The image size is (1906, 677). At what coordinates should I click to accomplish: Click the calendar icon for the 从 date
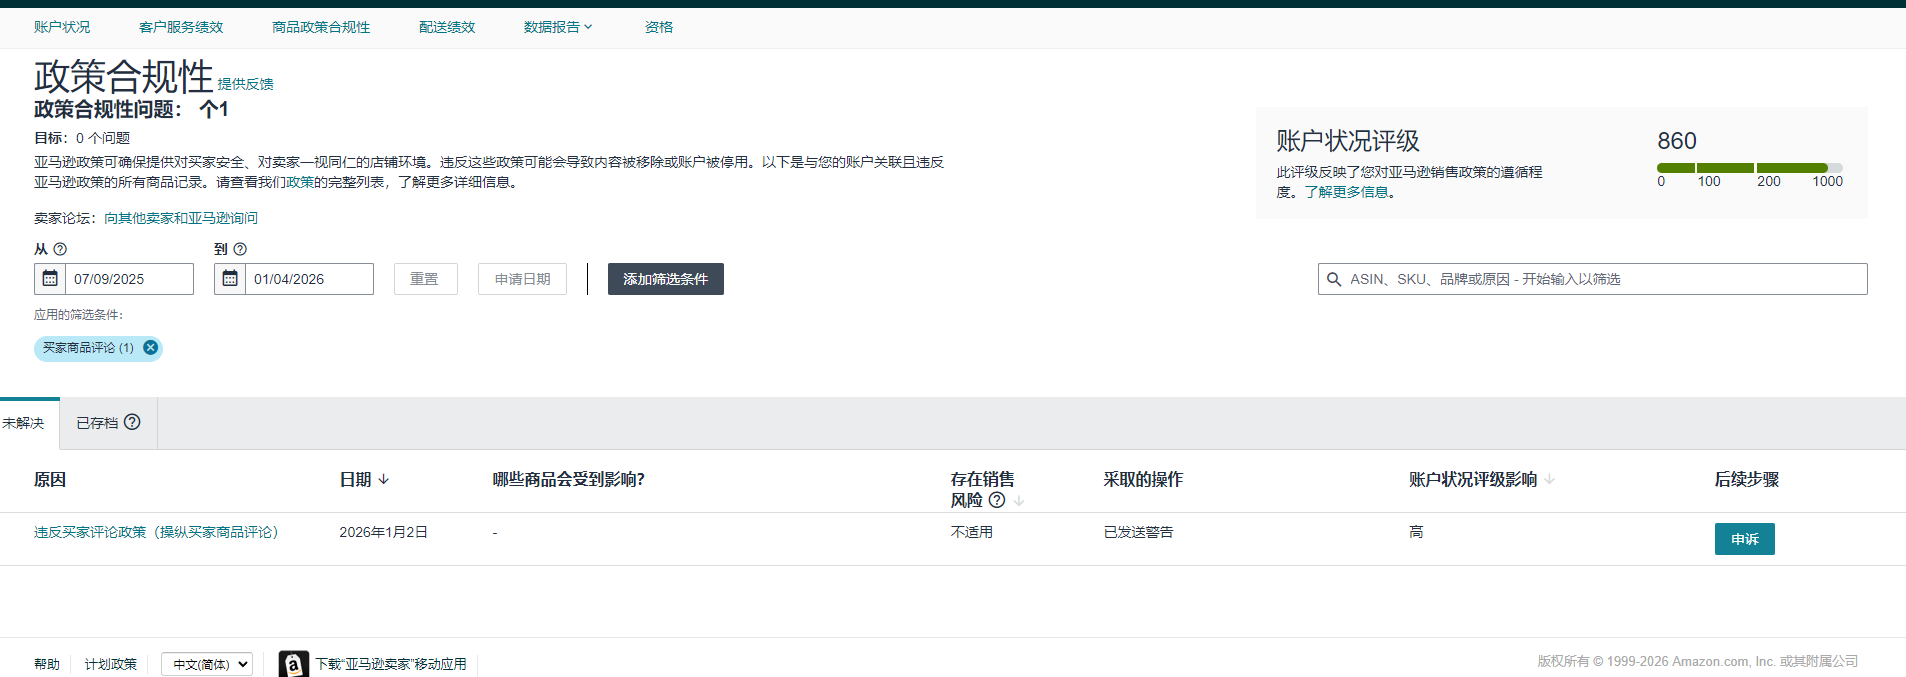point(50,279)
